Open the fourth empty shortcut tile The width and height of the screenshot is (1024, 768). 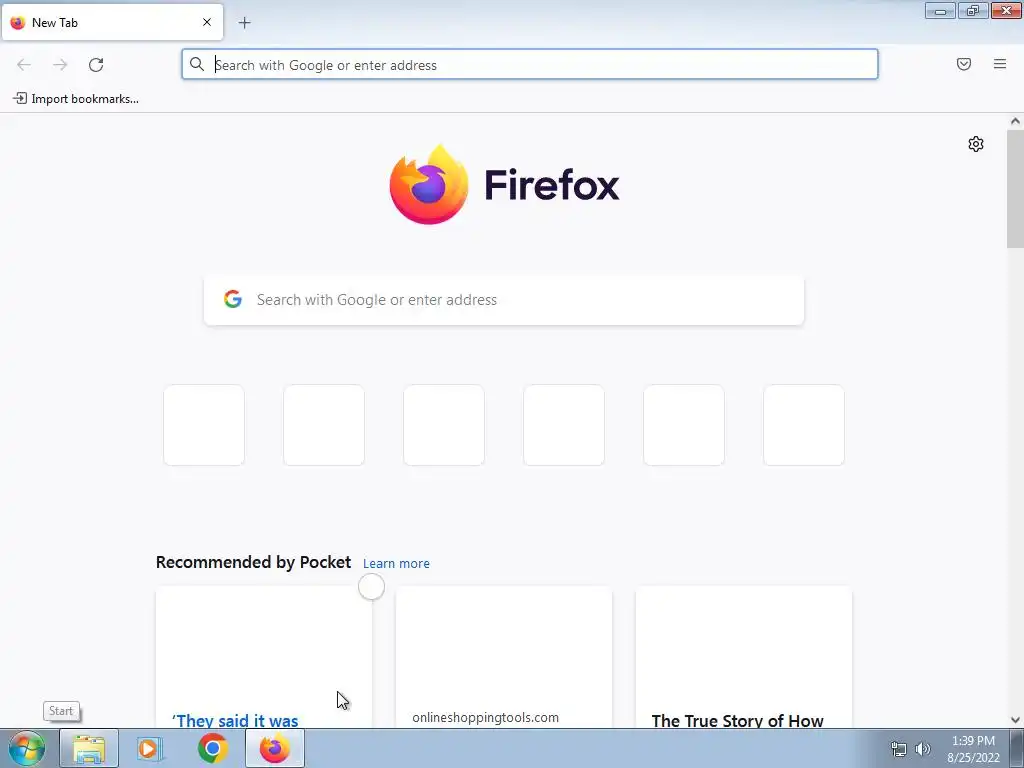[x=564, y=425]
